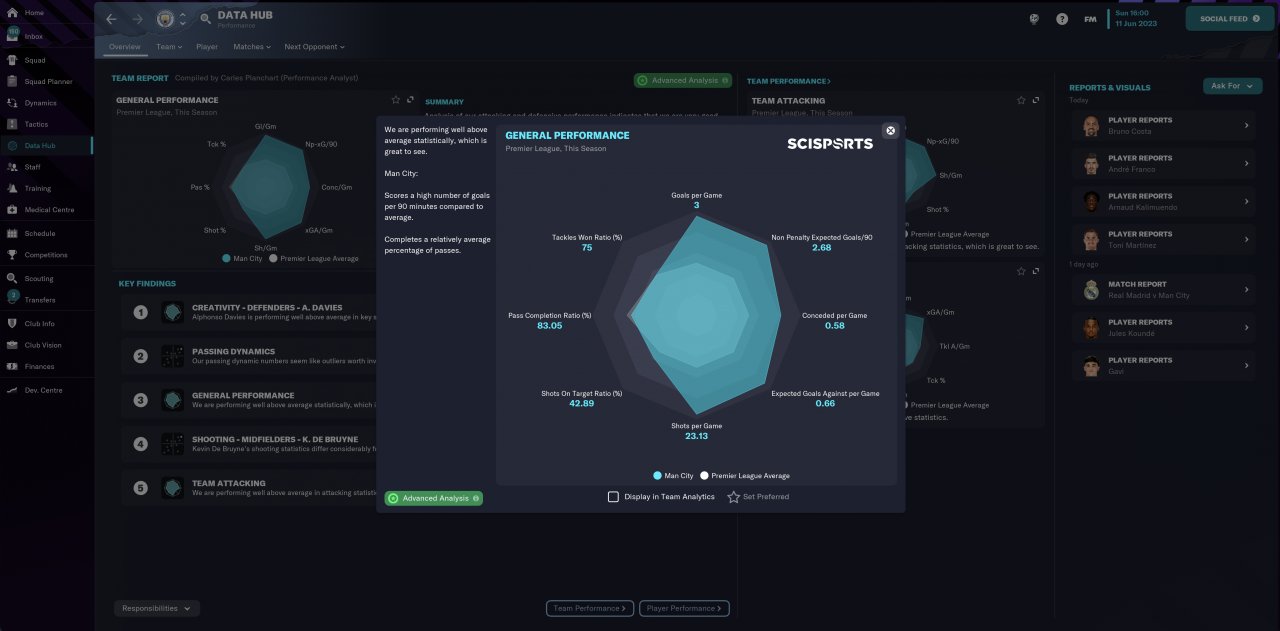Go to Training in the sidebar
Screen dimensions: 1280x631
point(46,188)
